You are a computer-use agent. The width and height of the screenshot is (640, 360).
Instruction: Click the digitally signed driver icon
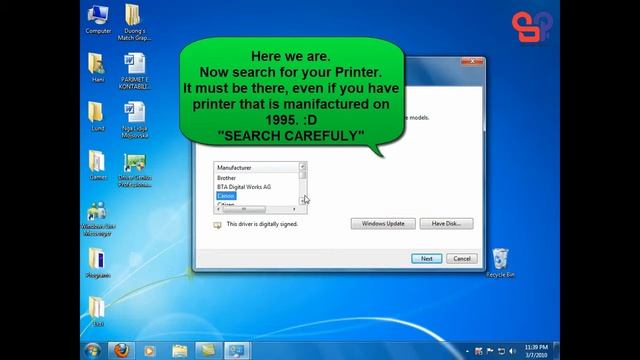[217, 225]
